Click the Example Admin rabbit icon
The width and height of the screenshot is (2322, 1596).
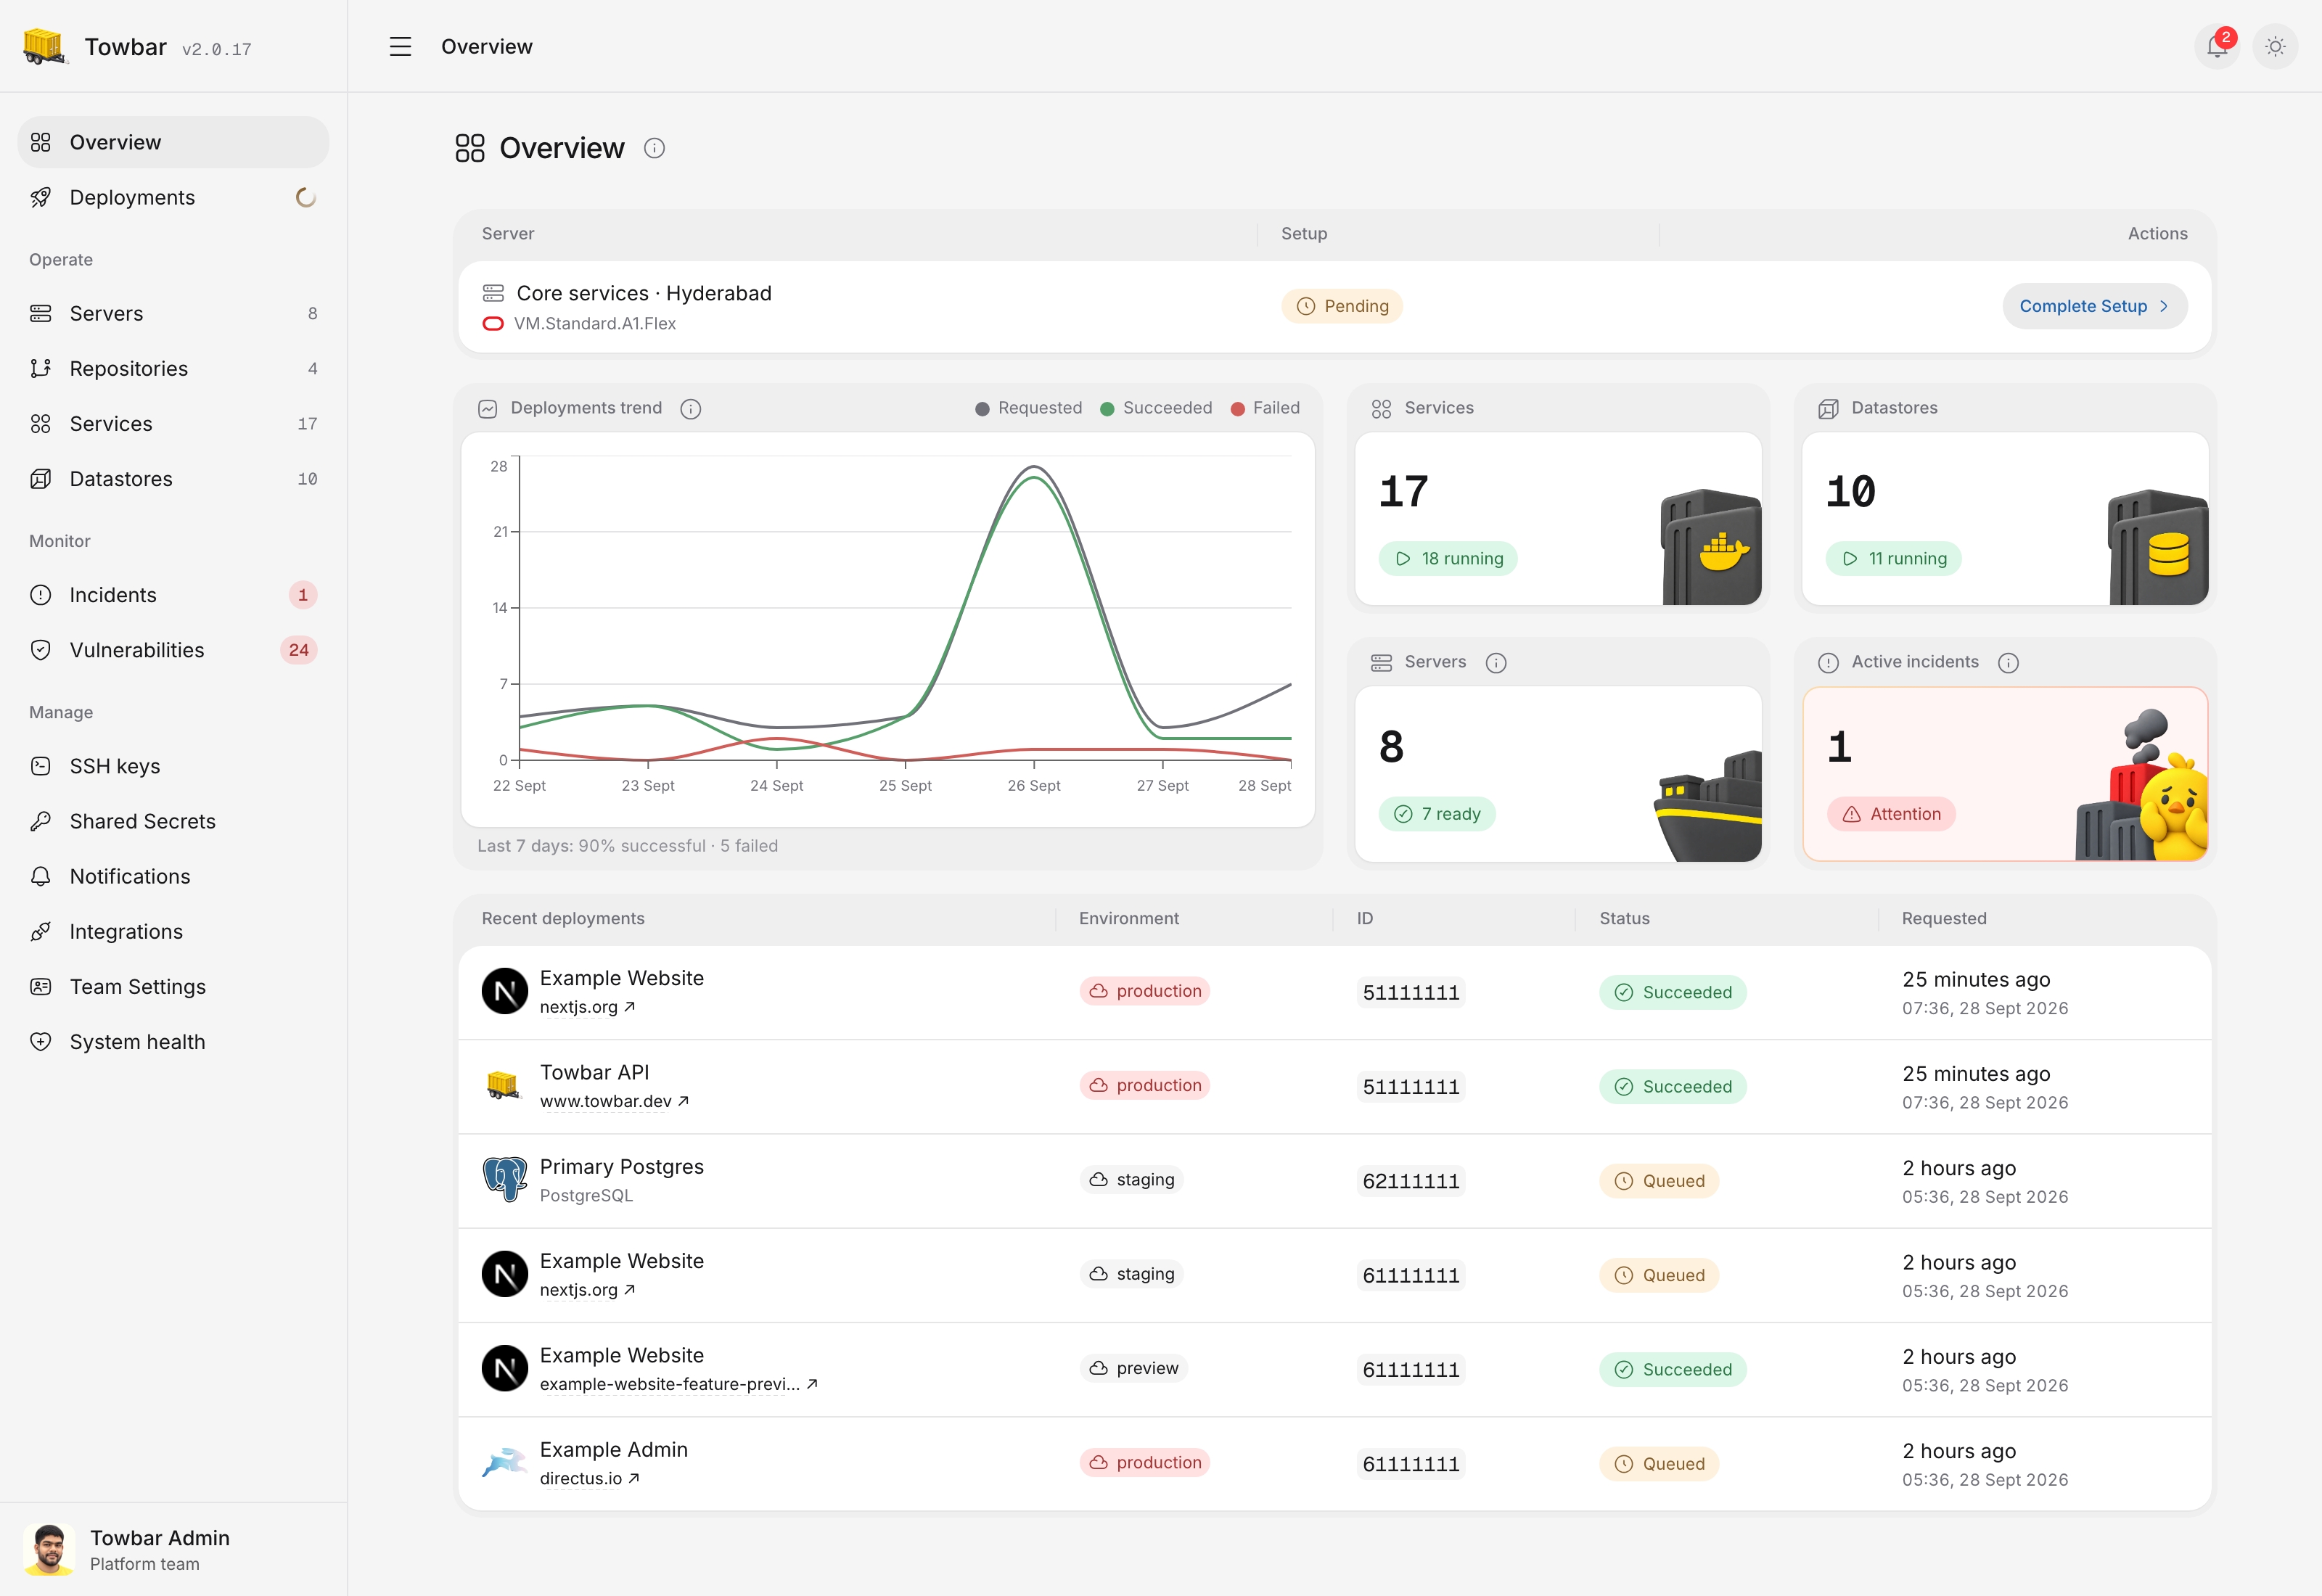point(505,1463)
